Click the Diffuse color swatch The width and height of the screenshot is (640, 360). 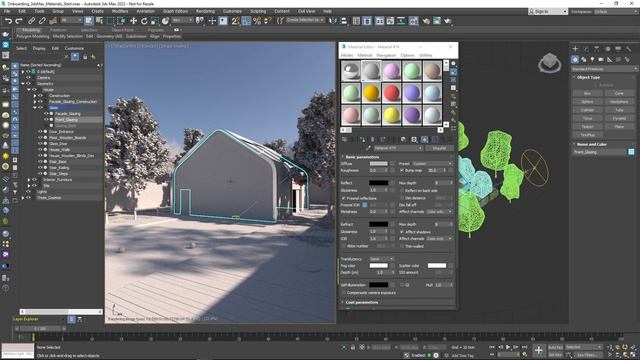coord(378,163)
